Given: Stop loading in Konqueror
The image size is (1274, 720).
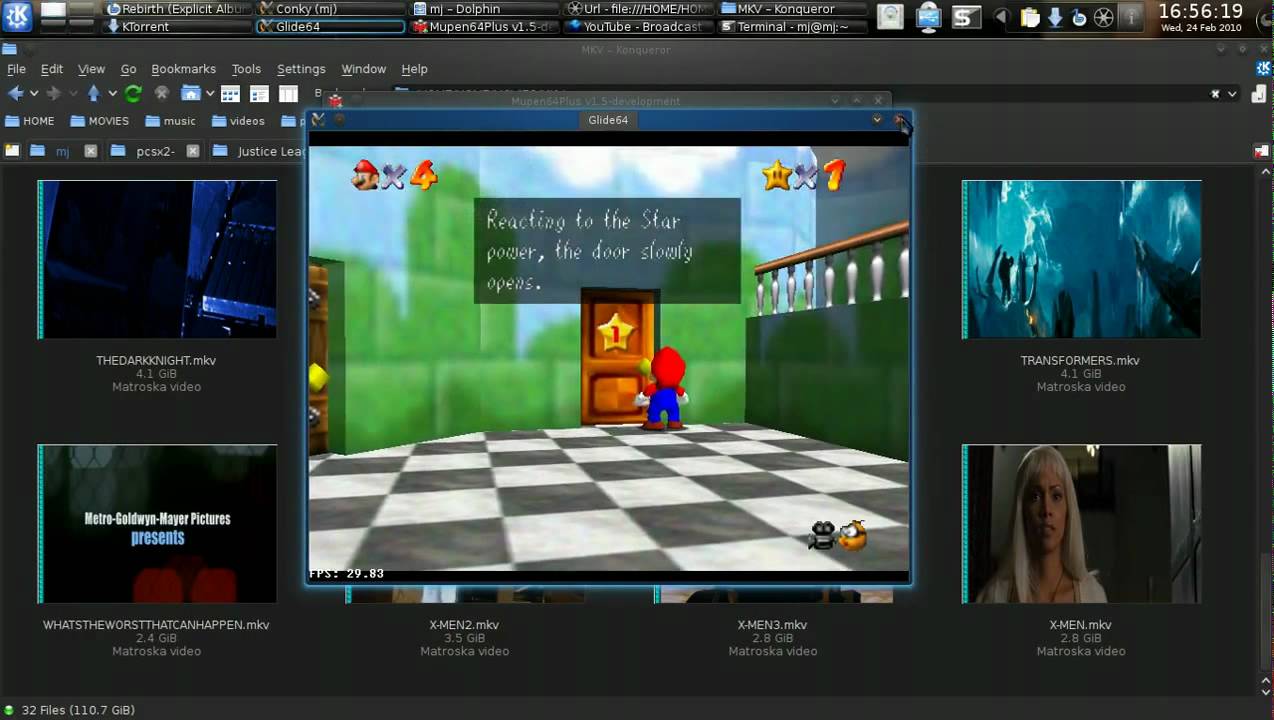Looking at the screenshot, I should pyautogui.click(x=161, y=93).
